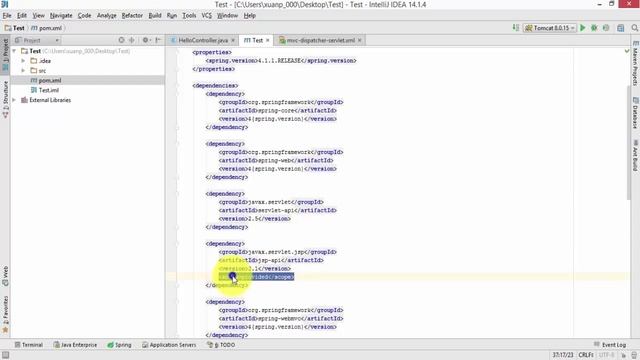Screen dimensions: 640x360
Task: Collapse all icon in Project panel
Action: (x=131, y=40)
